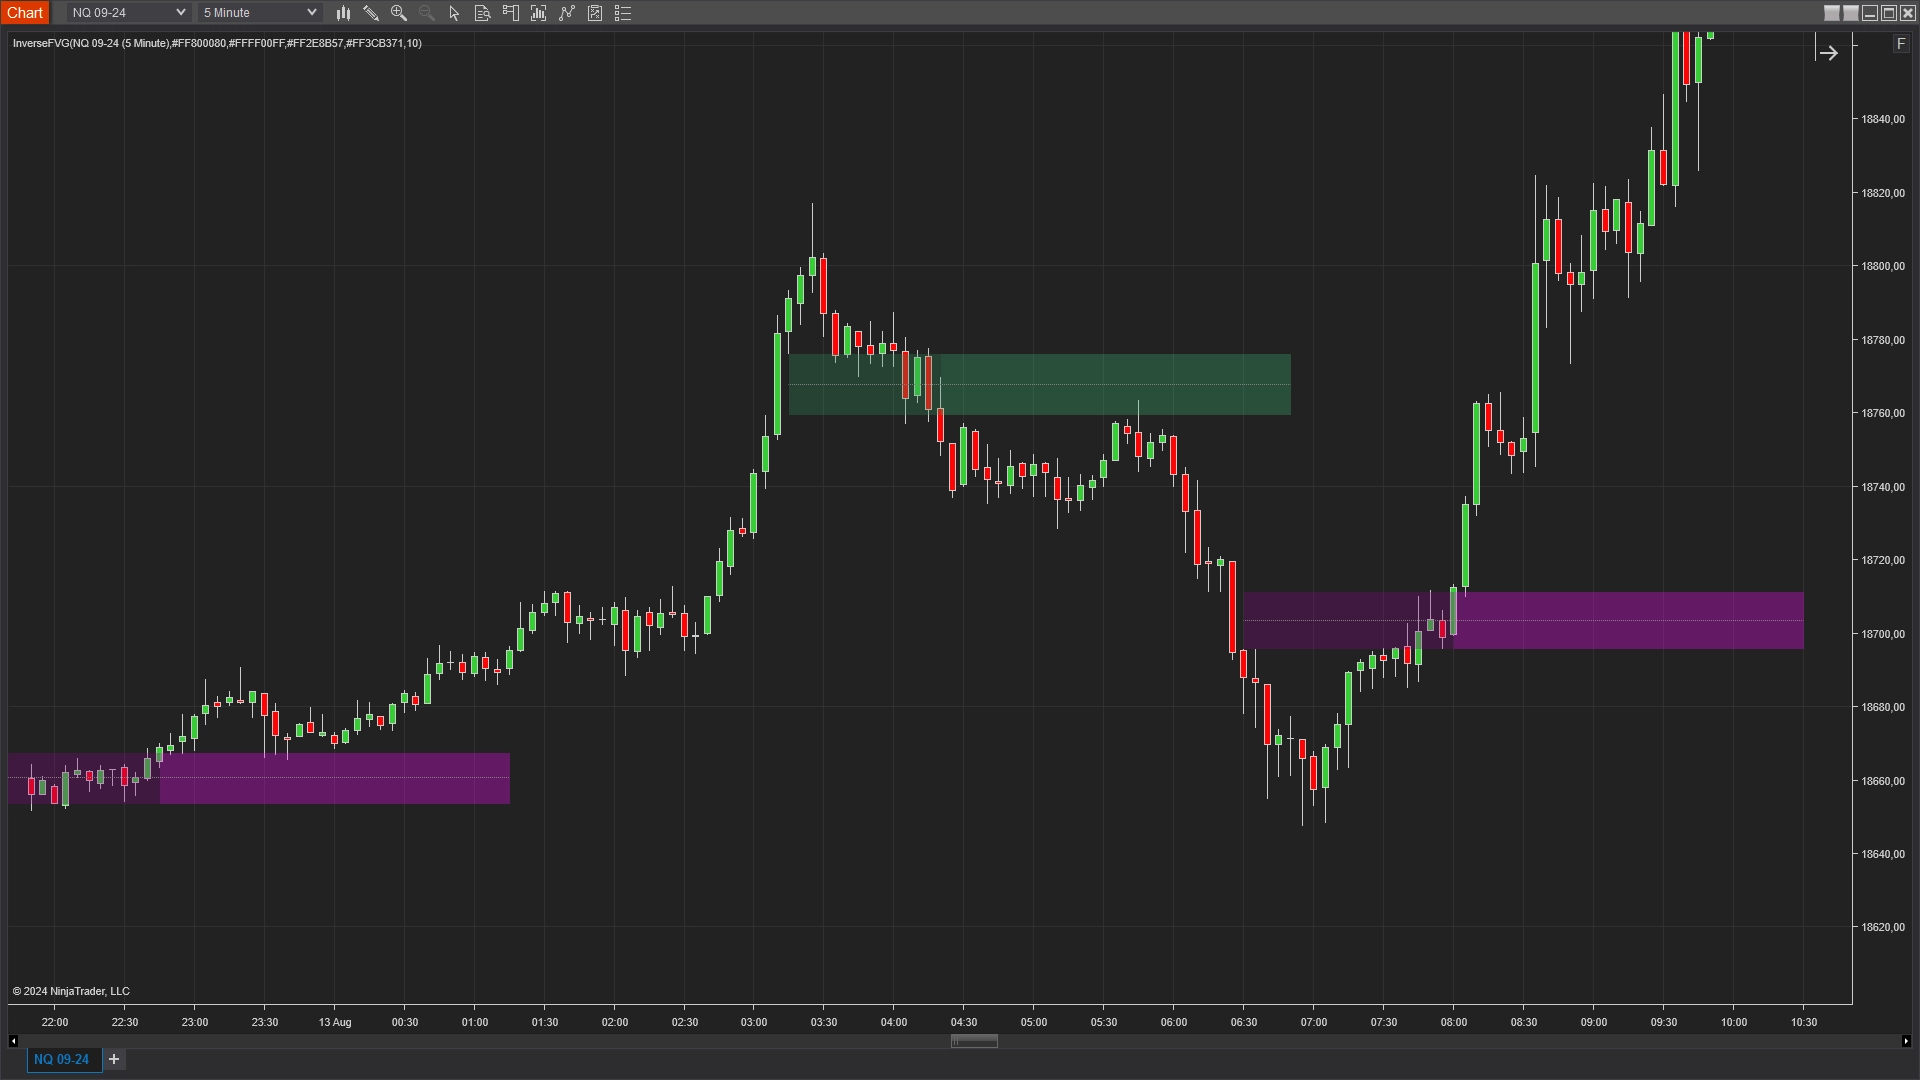
Task: Select the purple FVG zone near 18660
Action: (259, 778)
